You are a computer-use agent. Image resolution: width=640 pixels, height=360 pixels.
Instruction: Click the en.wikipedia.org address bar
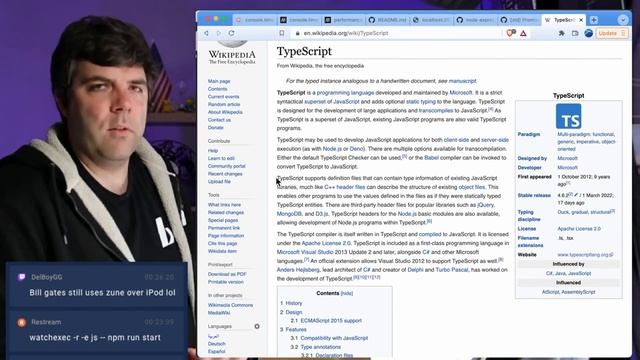[x=396, y=33]
